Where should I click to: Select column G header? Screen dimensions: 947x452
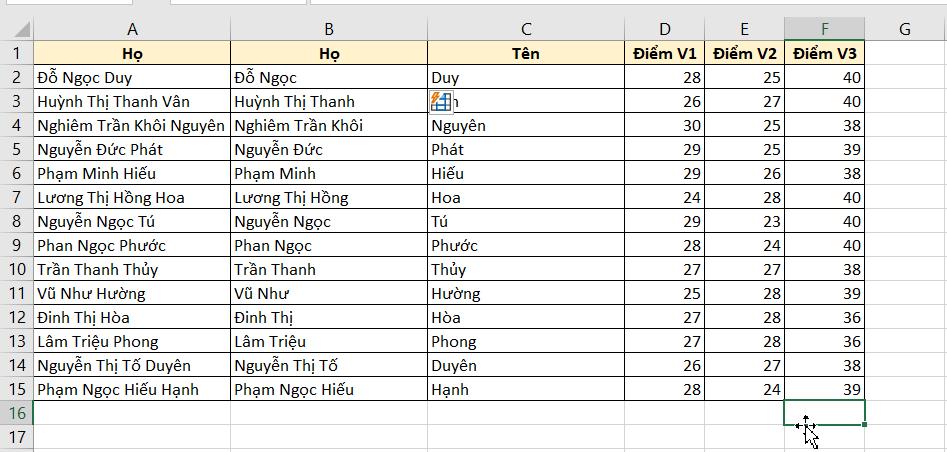click(905, 30)
